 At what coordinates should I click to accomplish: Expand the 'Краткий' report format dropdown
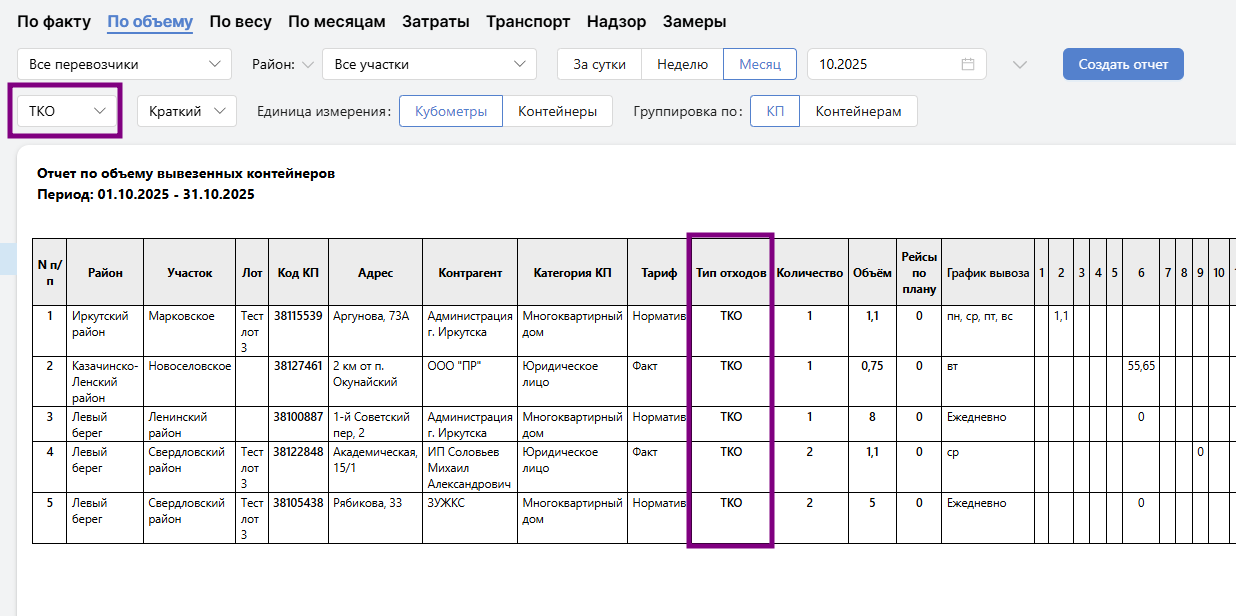186,111
